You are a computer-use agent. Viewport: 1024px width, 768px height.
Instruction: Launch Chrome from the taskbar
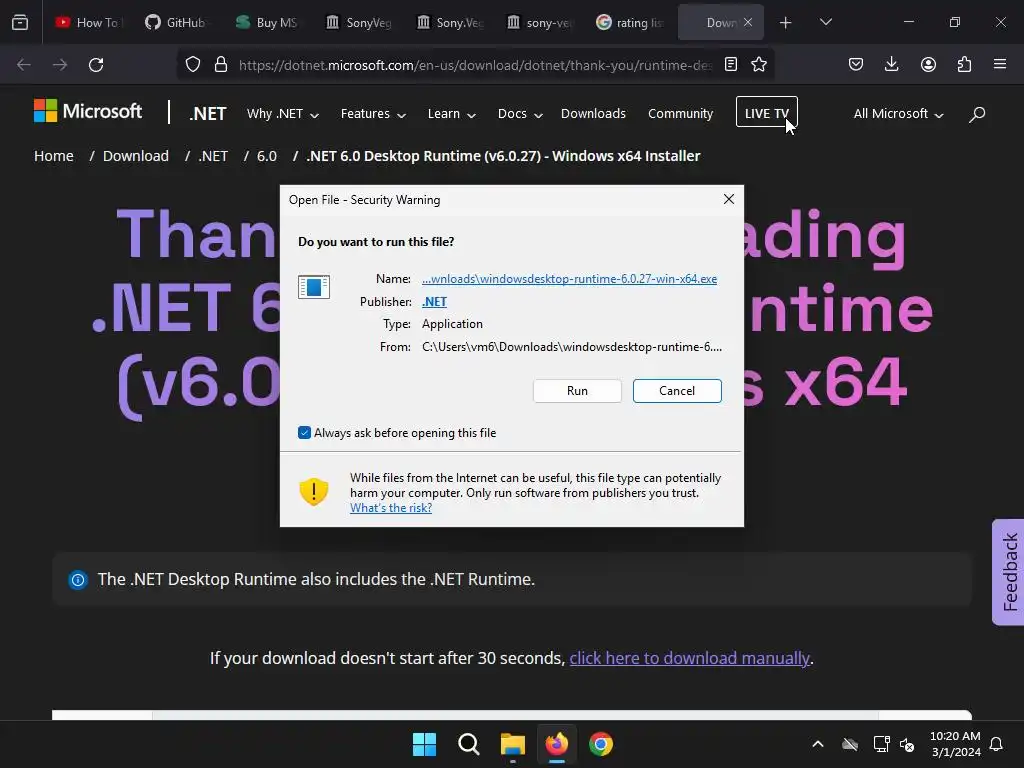(601, 744)
